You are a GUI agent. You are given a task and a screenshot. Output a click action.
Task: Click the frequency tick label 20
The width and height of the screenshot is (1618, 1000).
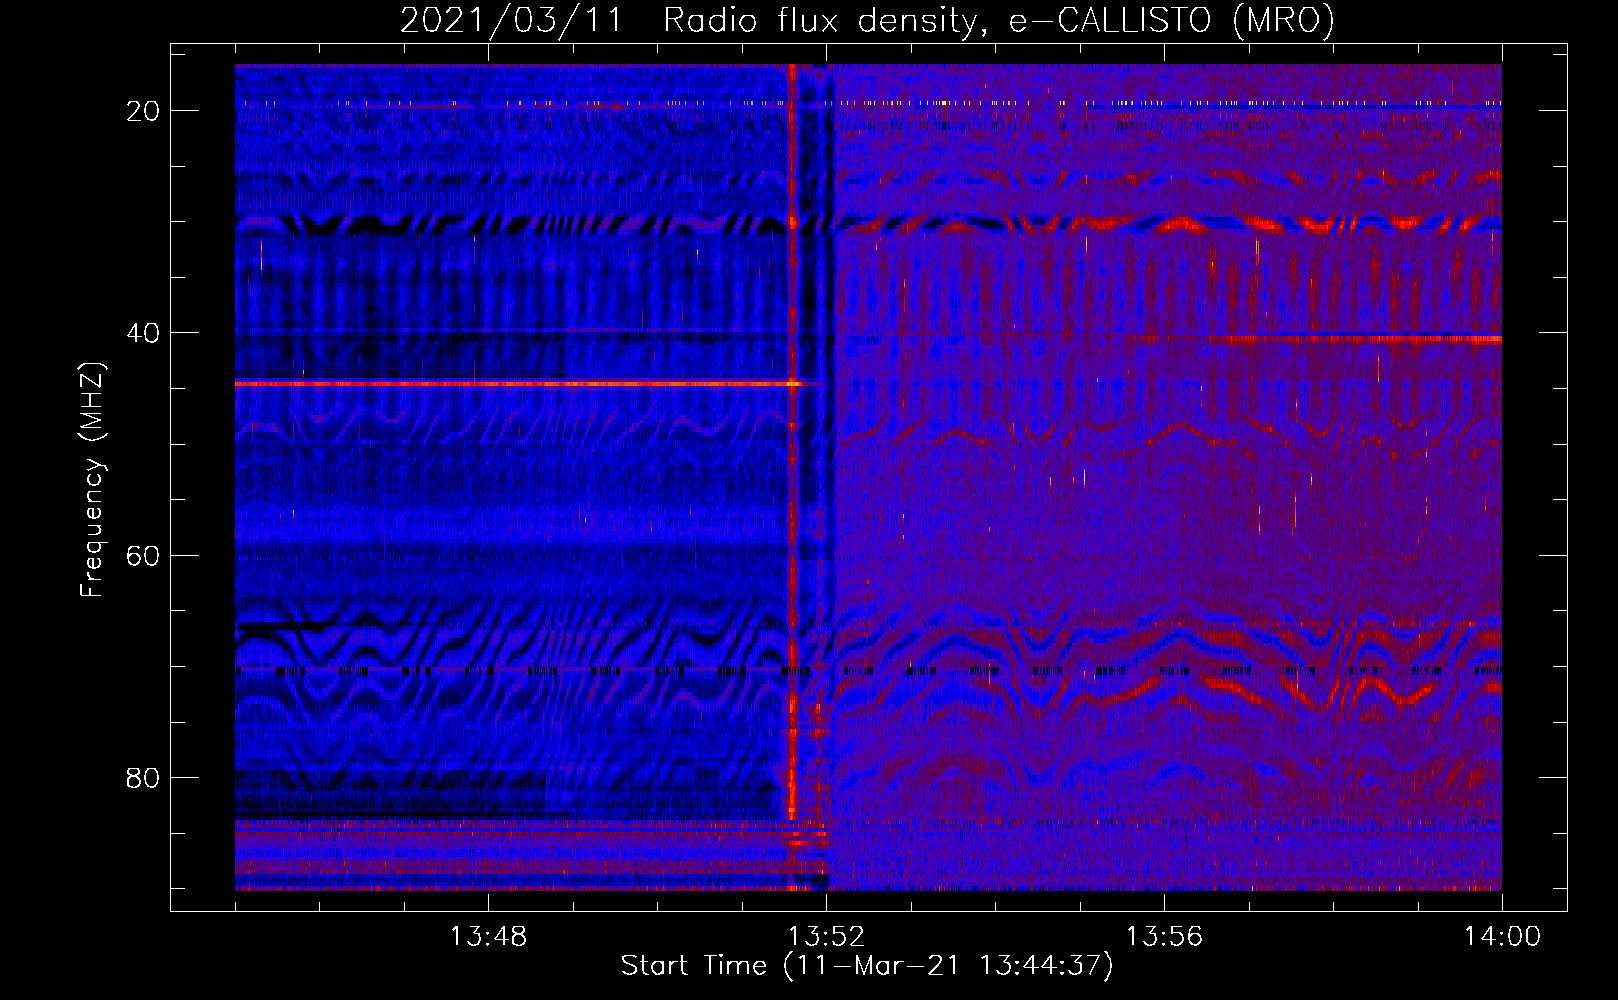(x=144, y=111)
